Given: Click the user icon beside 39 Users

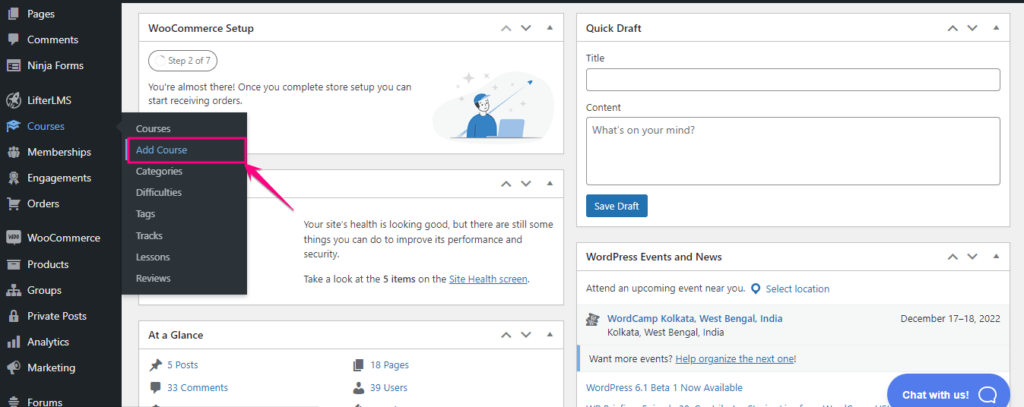Looking at the screenshot, I should pyautogui.click(x=359, y=387).
